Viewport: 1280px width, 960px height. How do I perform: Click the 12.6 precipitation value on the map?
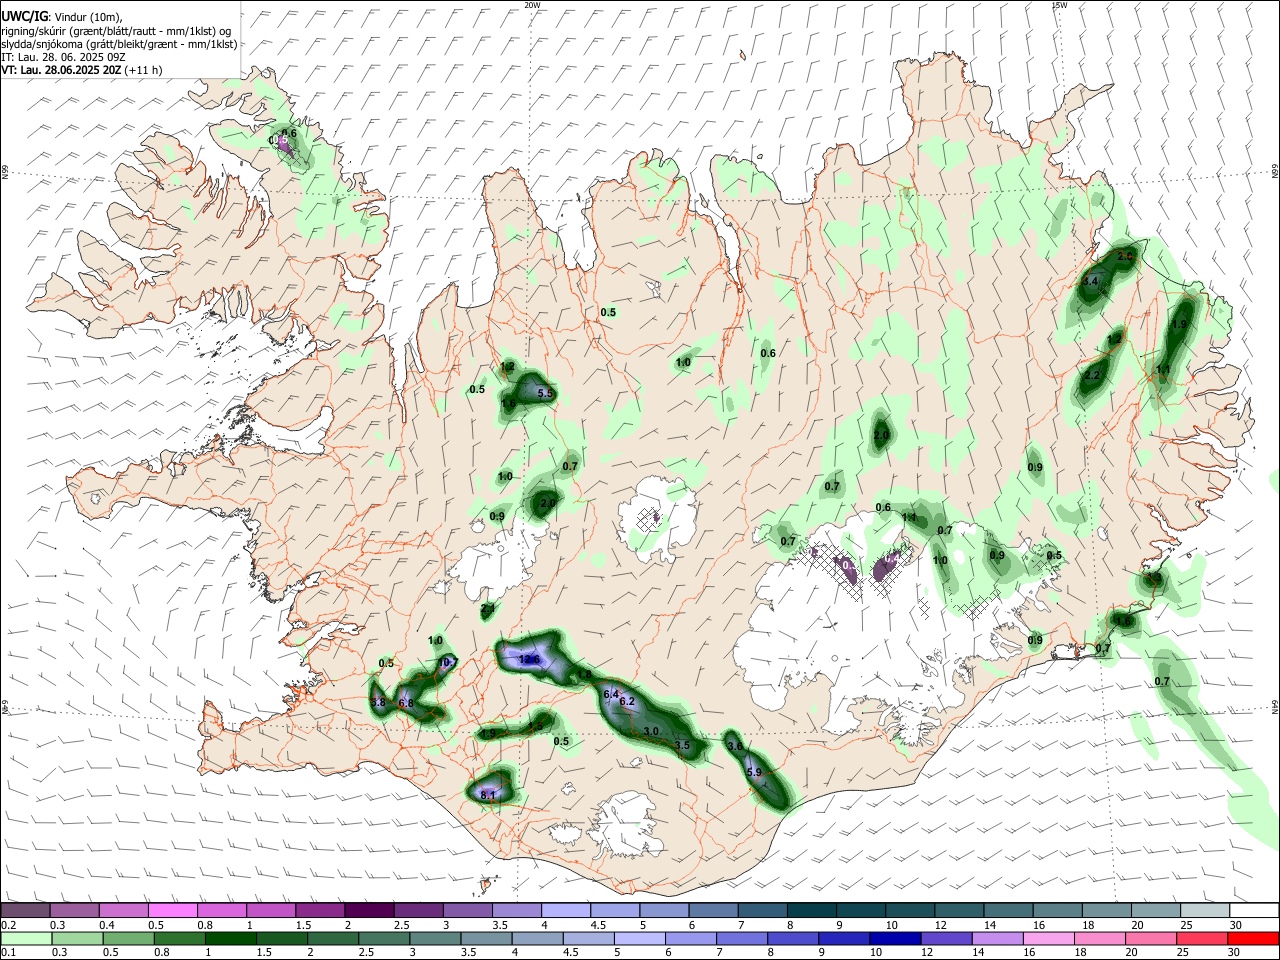click(x=529, y=659)
